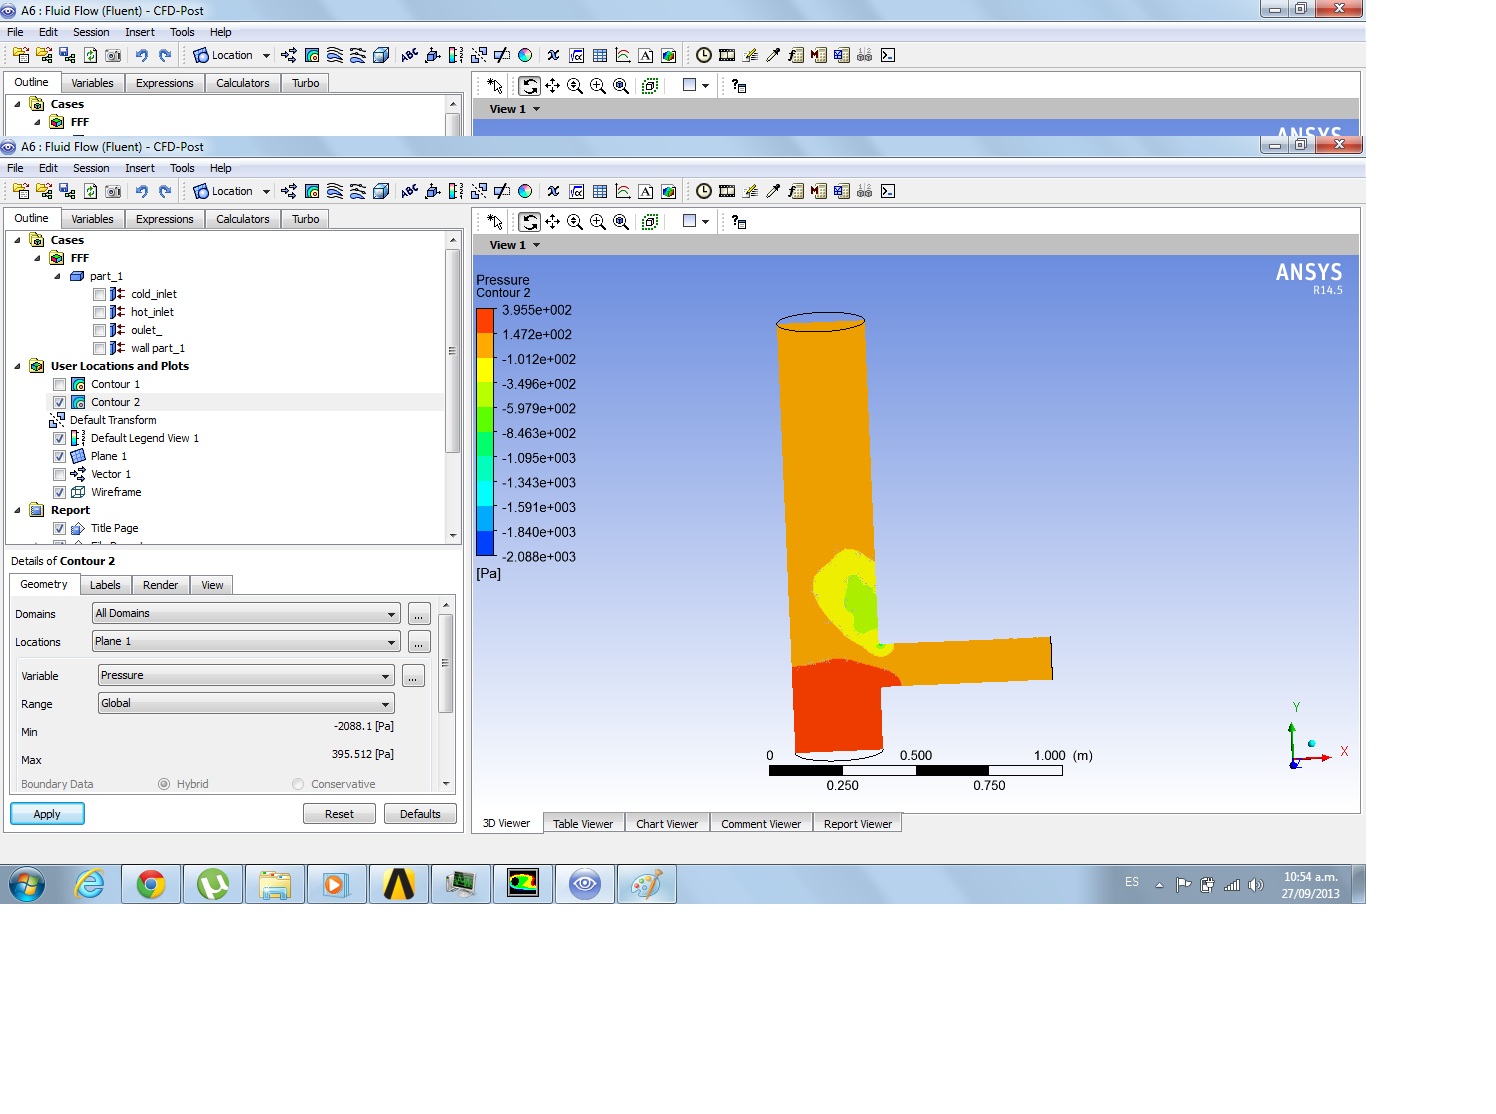Open the Animation filmstrip icon in front toolbar
Image resolution: width=1496 pixels, height=1114 pixels.
(x=727, y=191)
